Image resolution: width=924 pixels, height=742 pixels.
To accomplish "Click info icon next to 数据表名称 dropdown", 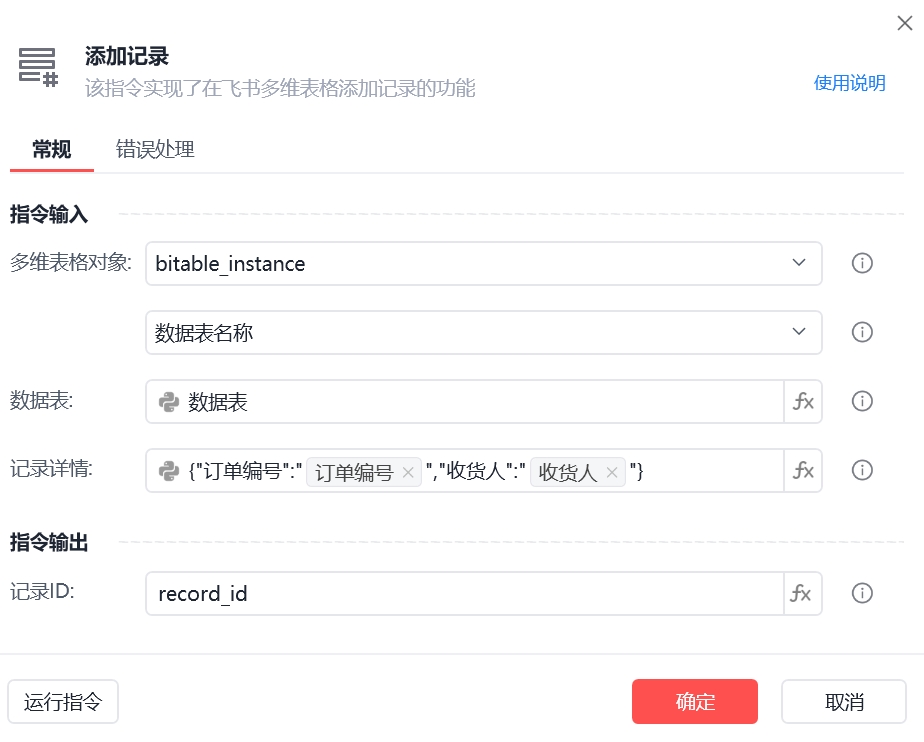I will point(861,332).
